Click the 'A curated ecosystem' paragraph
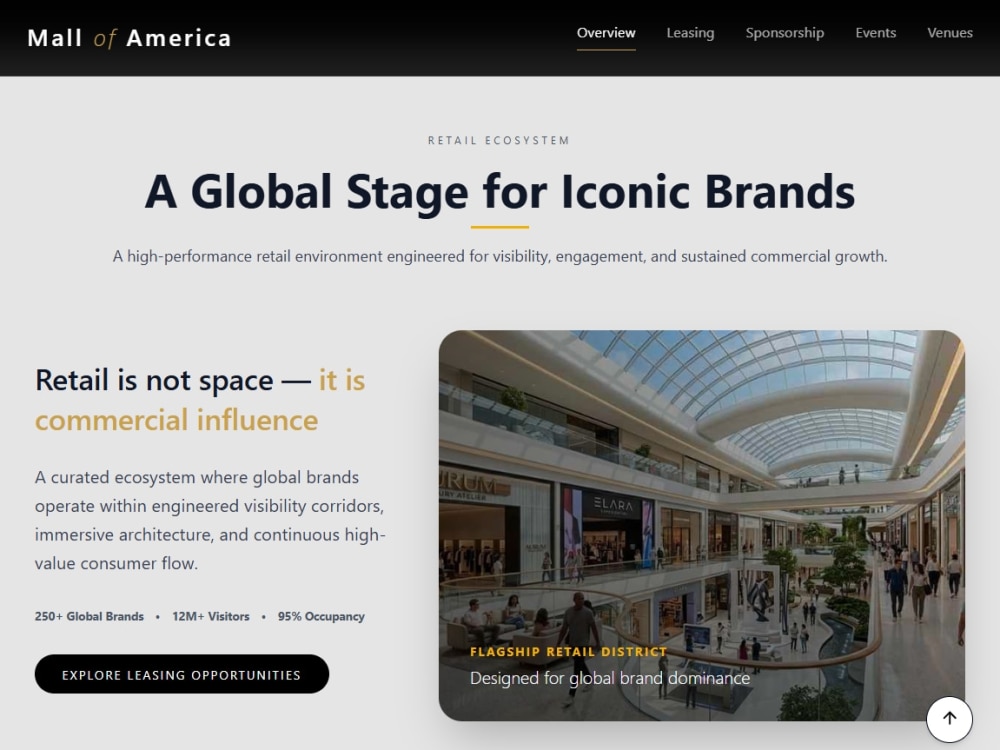1000x750 pixels. (x=210, y=520)
